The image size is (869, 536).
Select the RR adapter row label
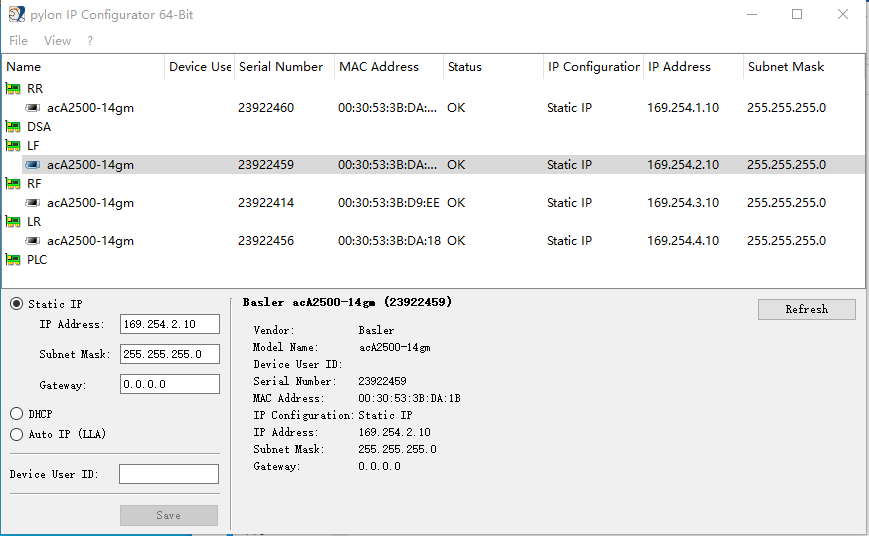click(x=35, y=89)
